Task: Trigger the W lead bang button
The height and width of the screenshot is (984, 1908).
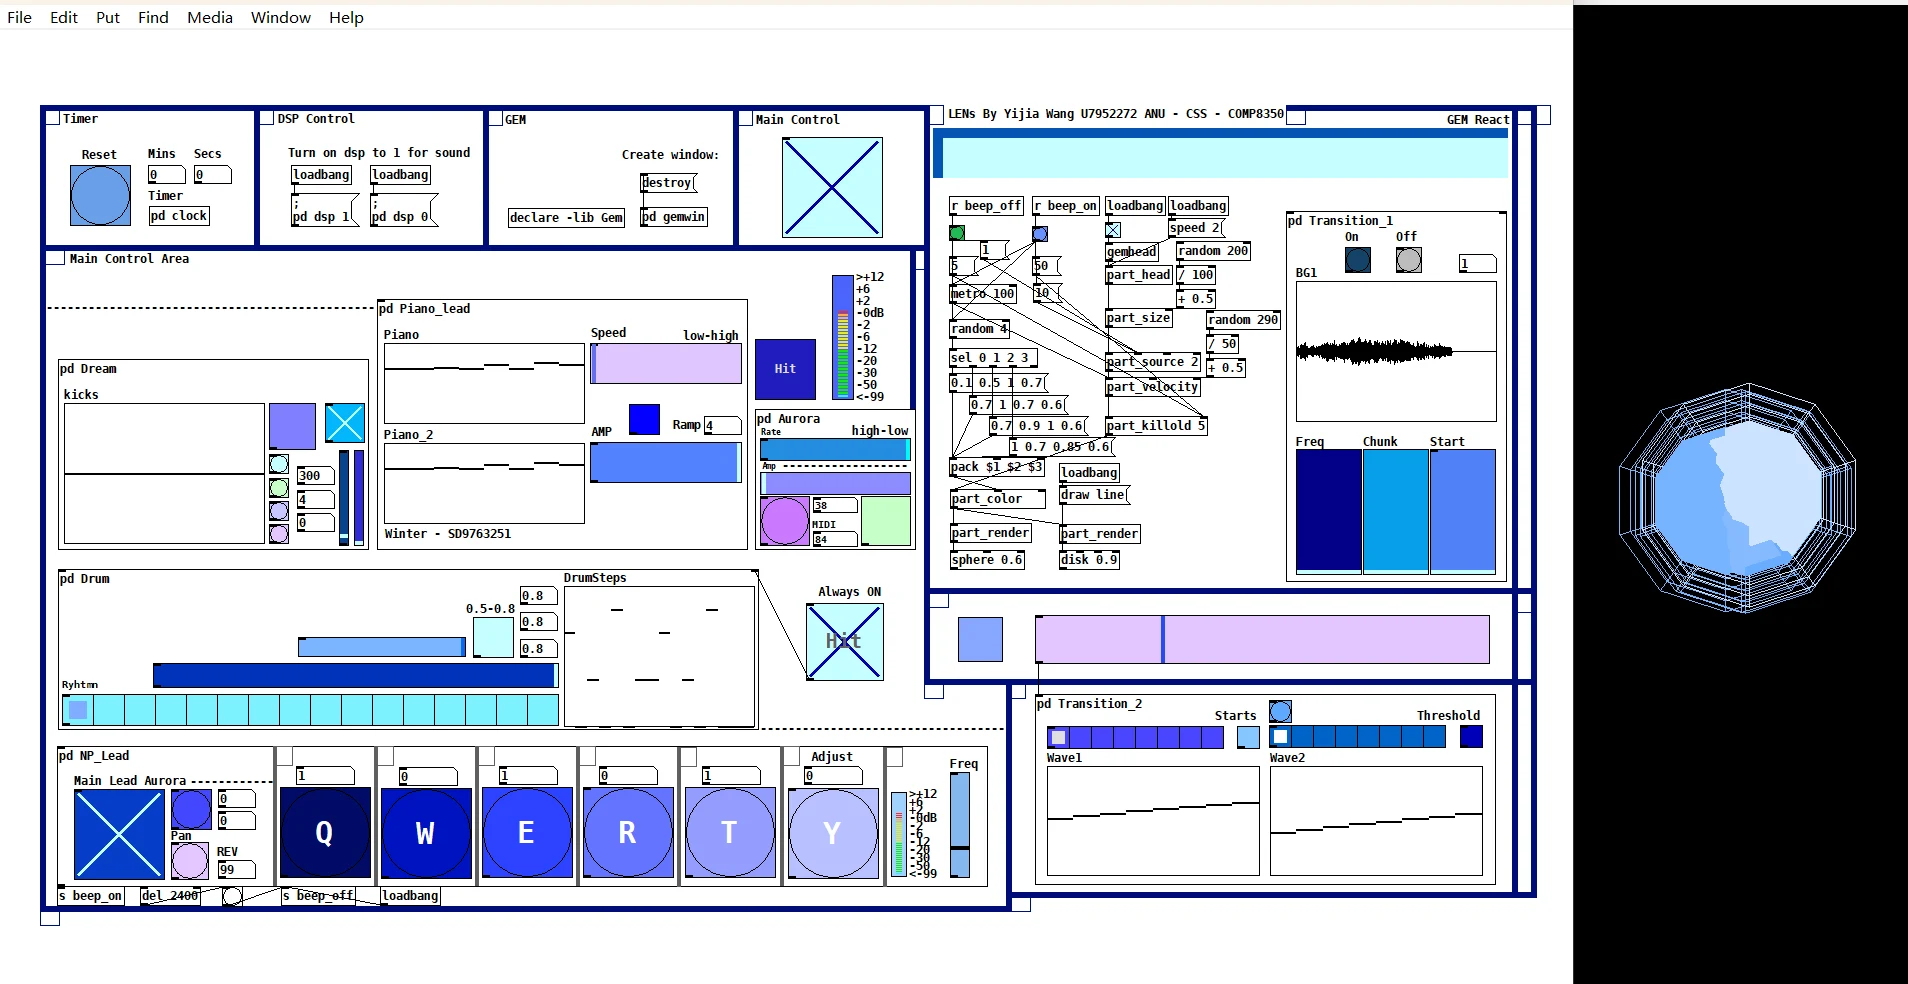Action: [x=426, y=833]
